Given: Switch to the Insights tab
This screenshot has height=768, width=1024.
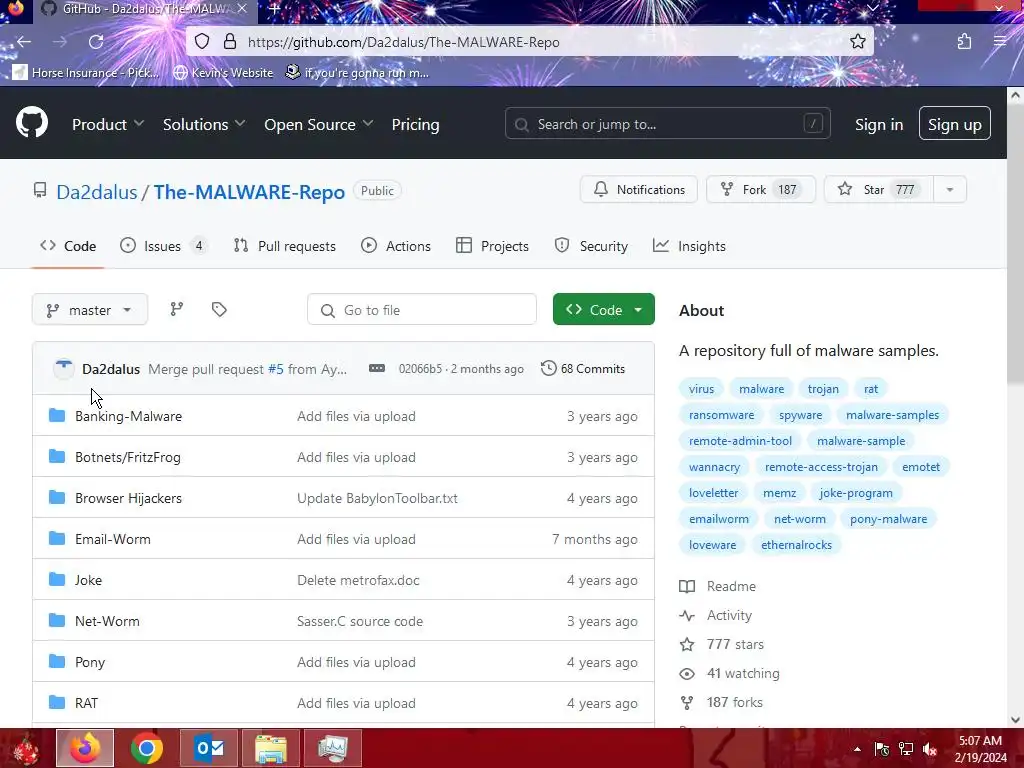Looking at the screenshot, I should pos(689,246).
